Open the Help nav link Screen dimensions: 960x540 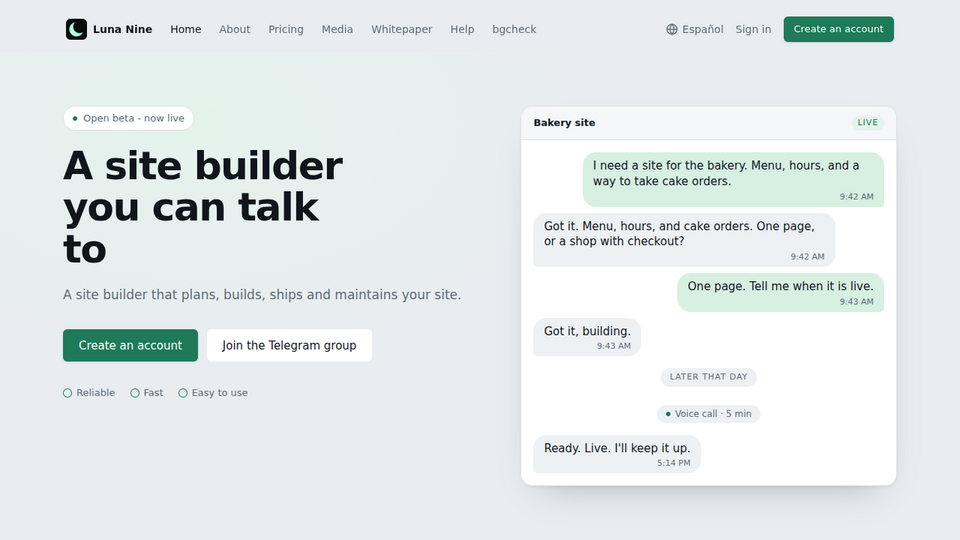coord(462,29)
